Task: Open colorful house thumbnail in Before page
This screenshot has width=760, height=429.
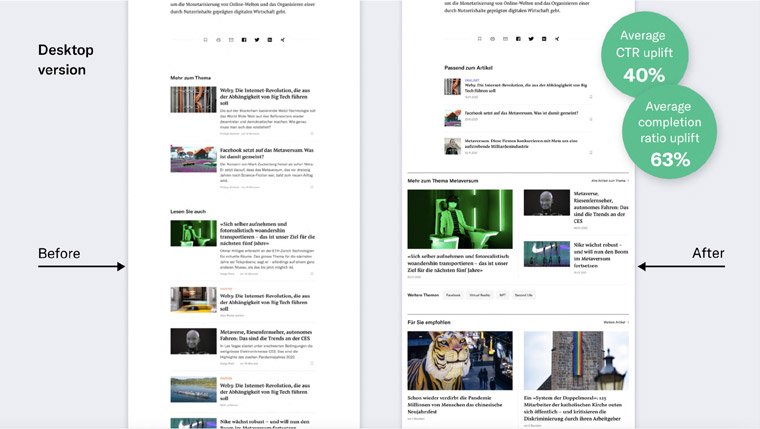Action: [x=193, y=159]
